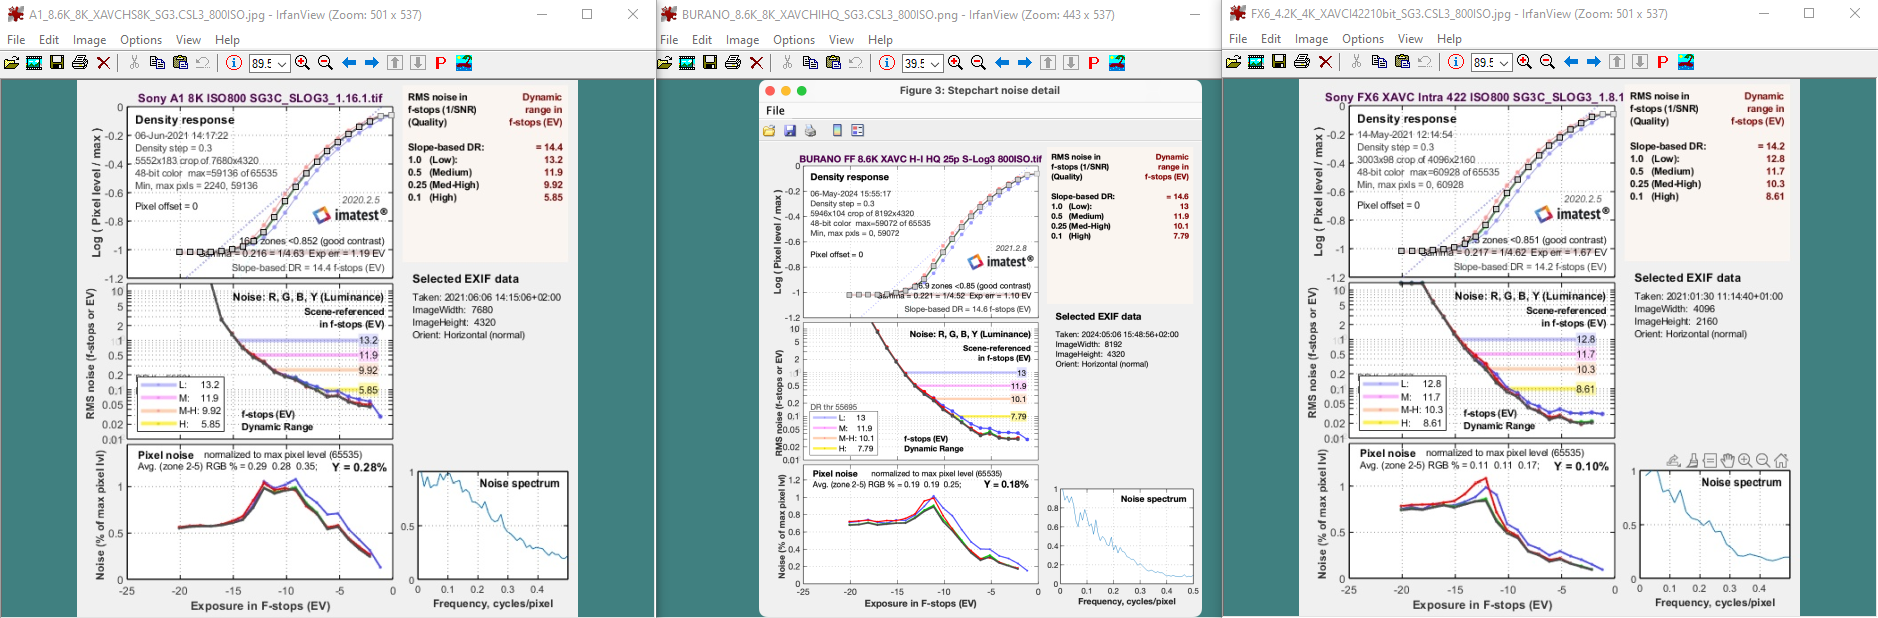Open the About IrfanView icon in A1 window
This screenshot has width=1878, height=618.
(x=464, y=63)
